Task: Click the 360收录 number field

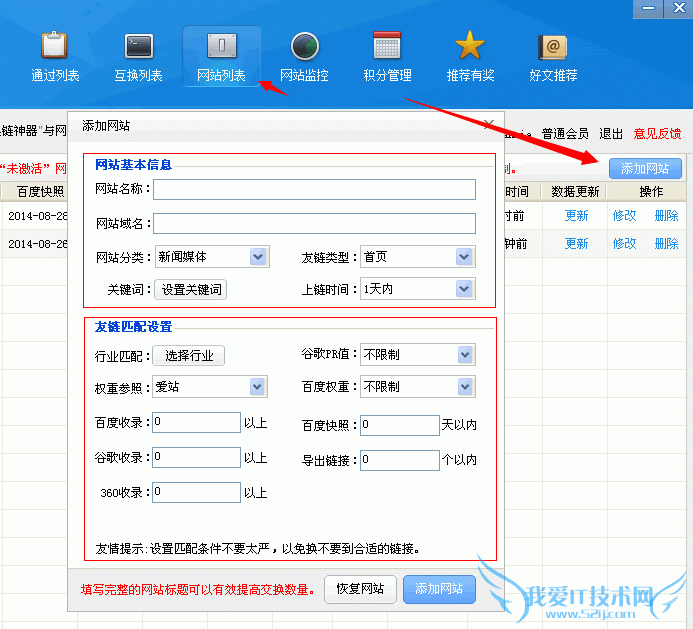Action: [196, 492]
